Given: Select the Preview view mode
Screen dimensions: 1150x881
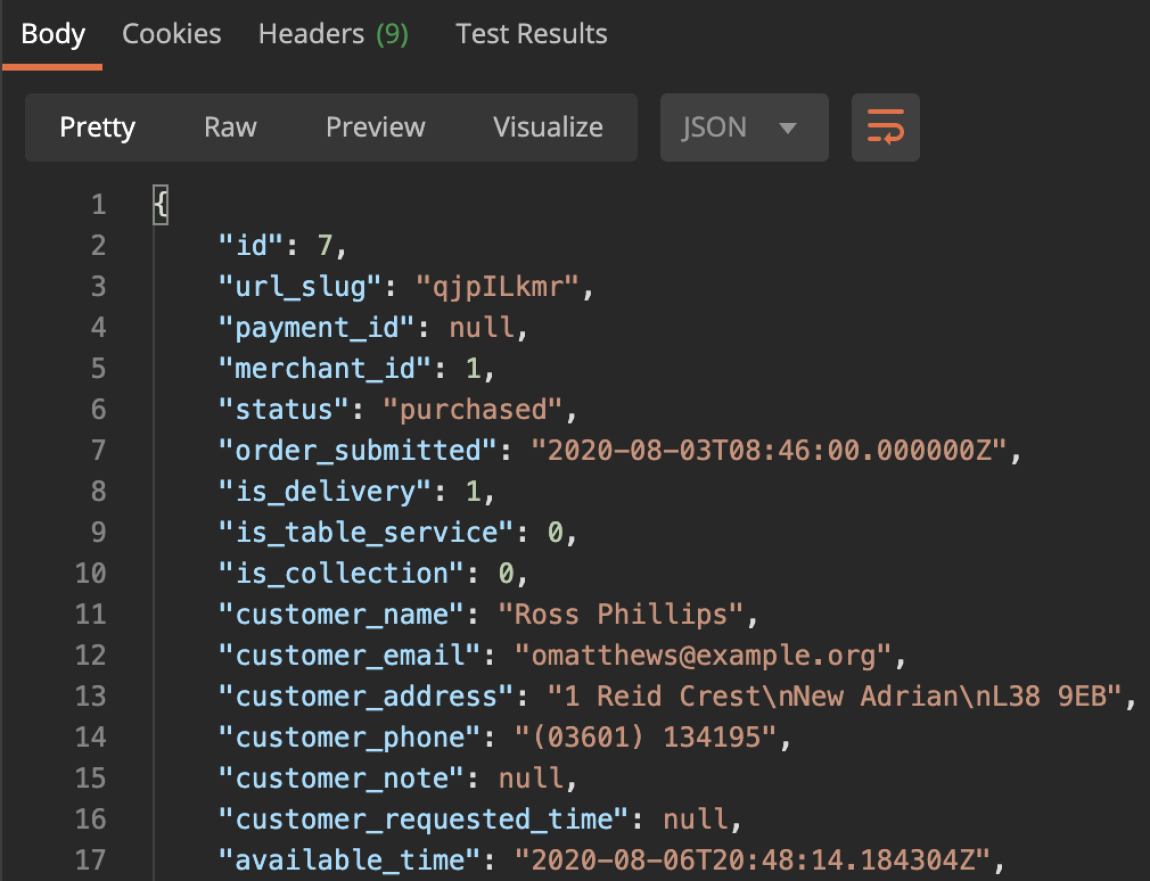Looking at the screenshot, I should pyautogui.click(x=375, y=127).
